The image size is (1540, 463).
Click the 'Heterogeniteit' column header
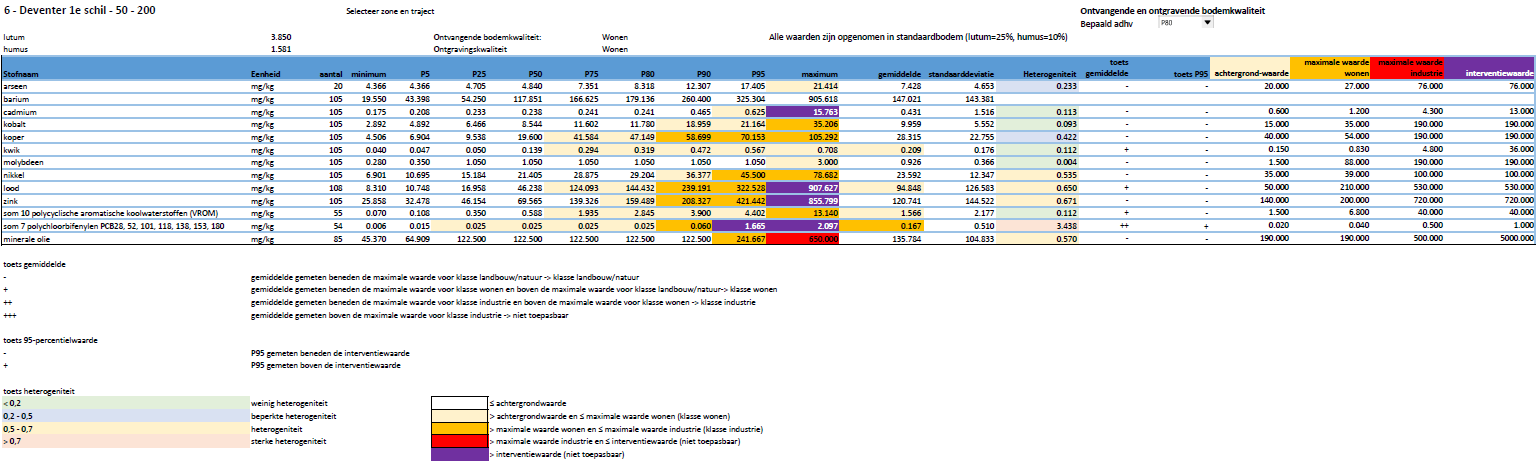[1049, 74]
